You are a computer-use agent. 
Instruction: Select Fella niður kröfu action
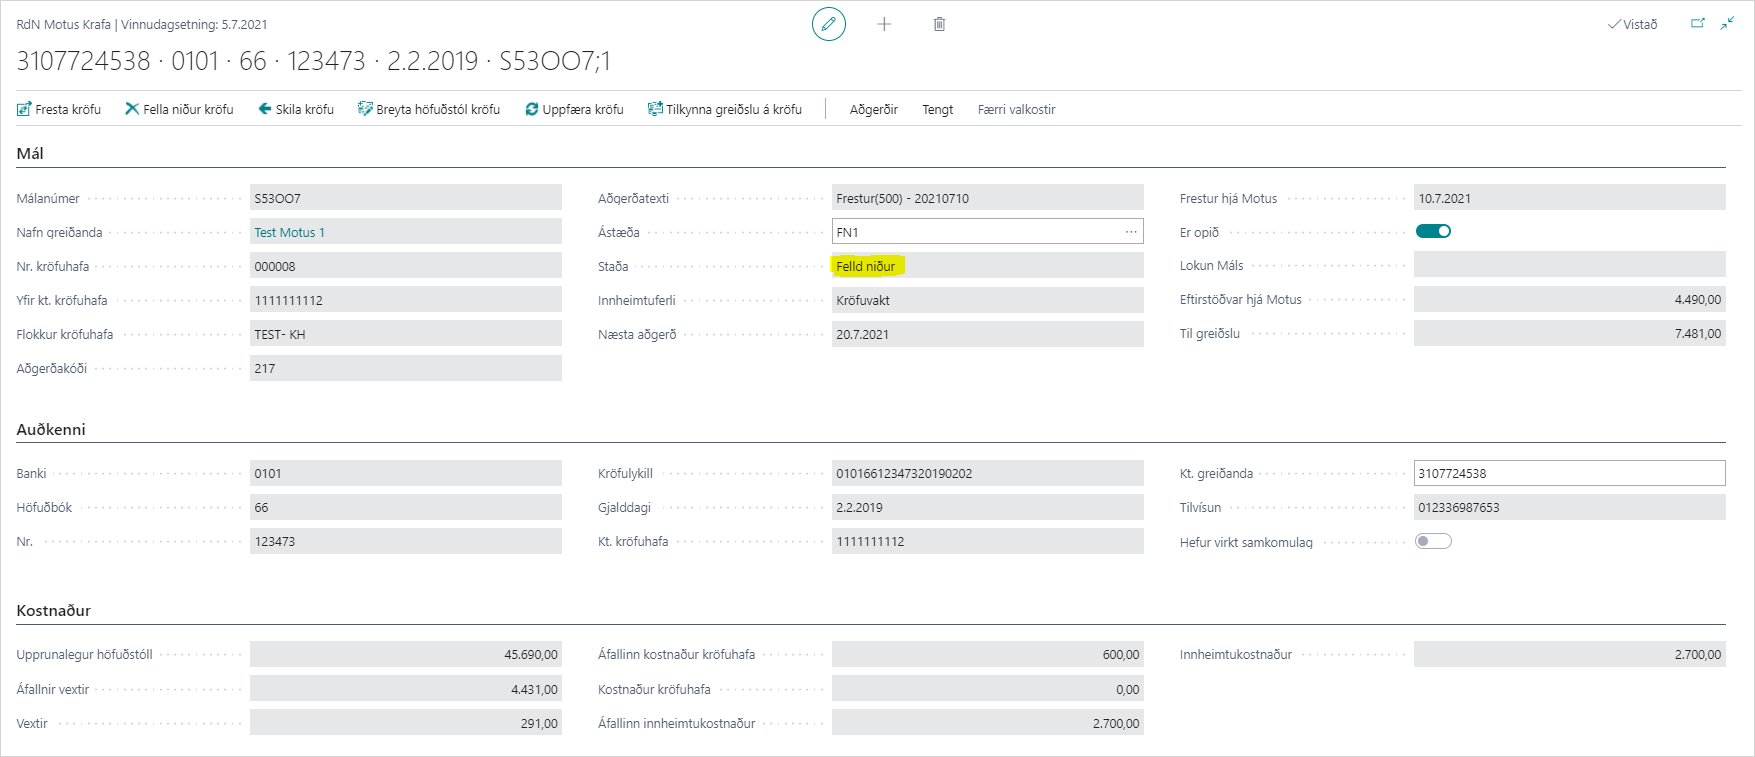click(x=179, y=109)
